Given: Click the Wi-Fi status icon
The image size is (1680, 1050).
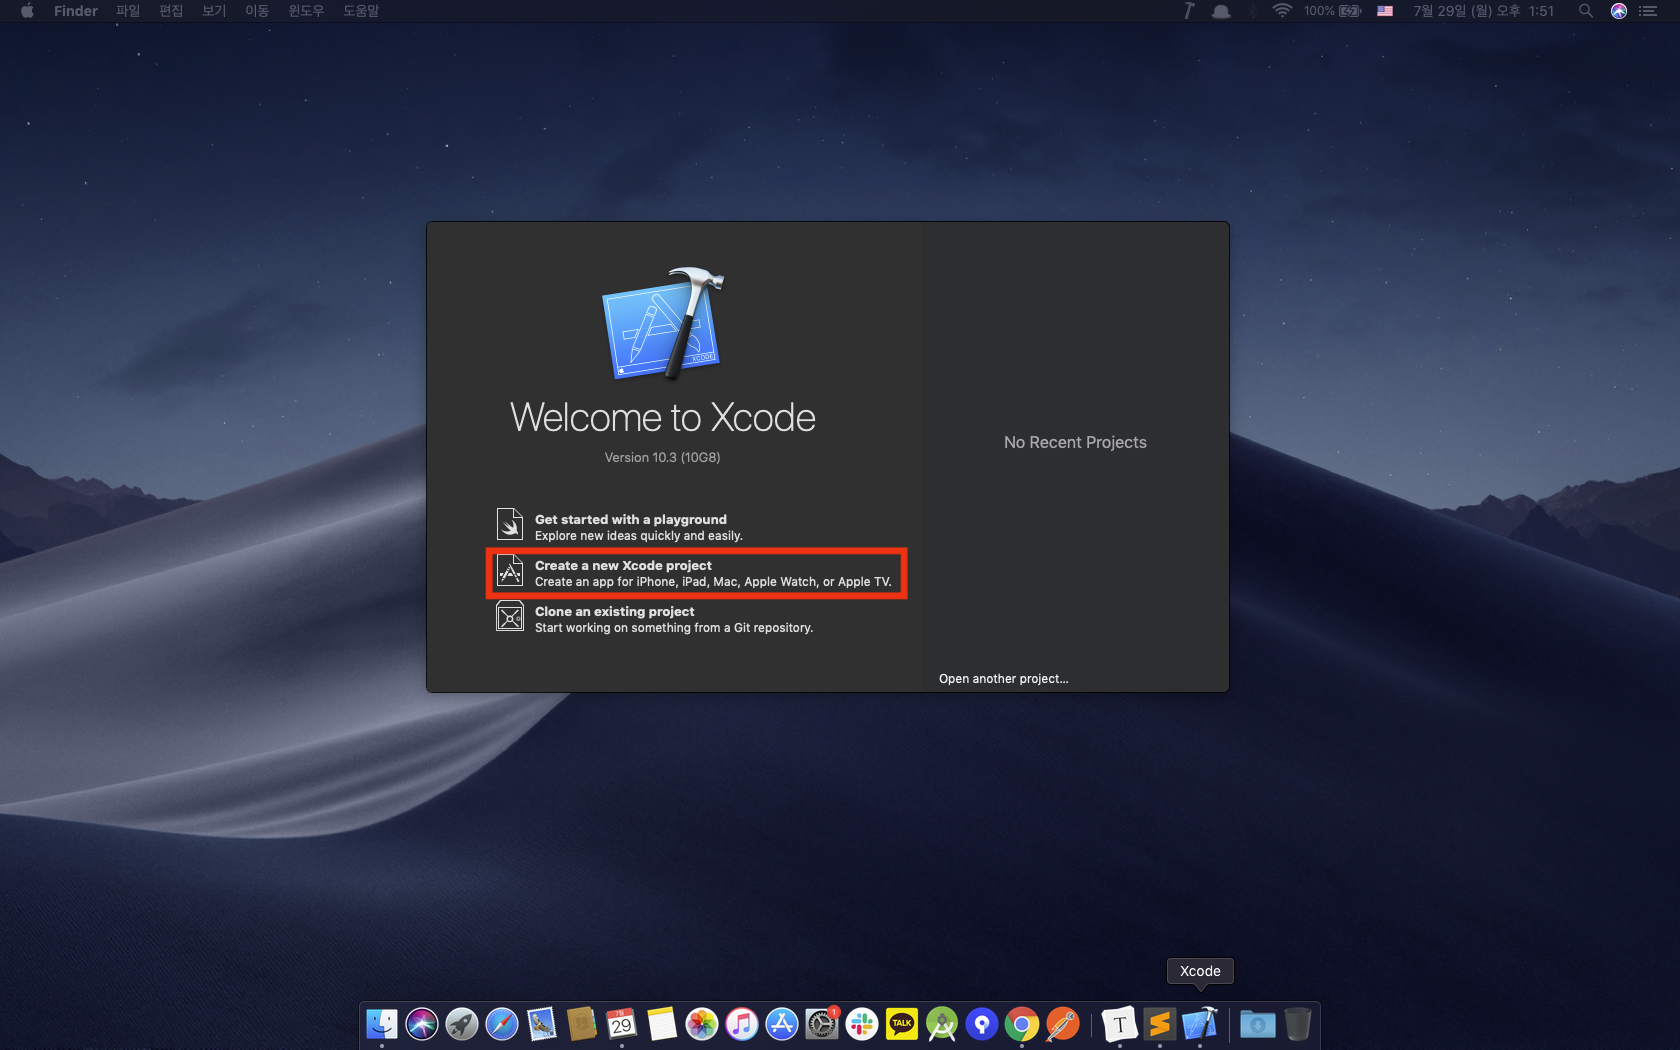Looking at the screenshot, I should click(1282, 11).
